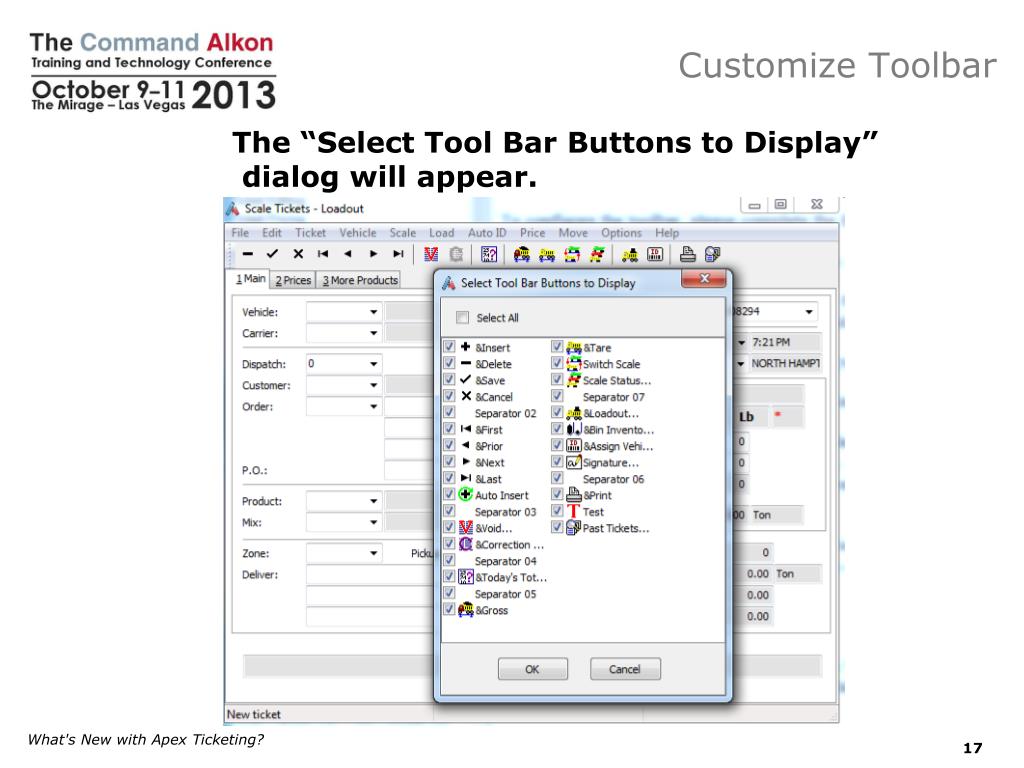Go to first record using toolbar arrow
Image resolution: width=1024 pixels, height=768 pixels.
323,254
